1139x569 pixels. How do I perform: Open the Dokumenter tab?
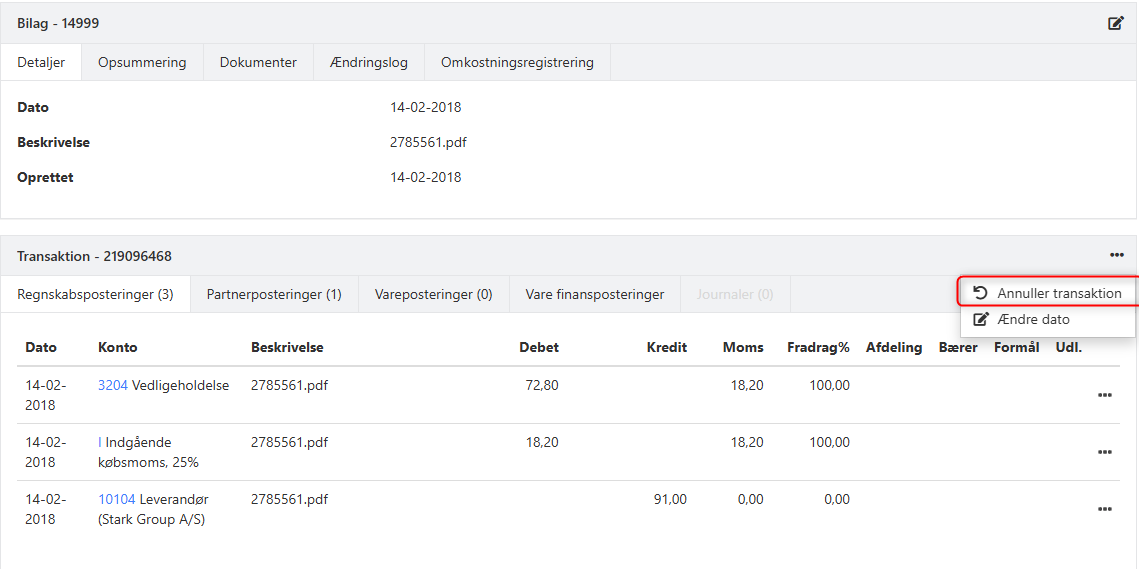click(258, 62)
